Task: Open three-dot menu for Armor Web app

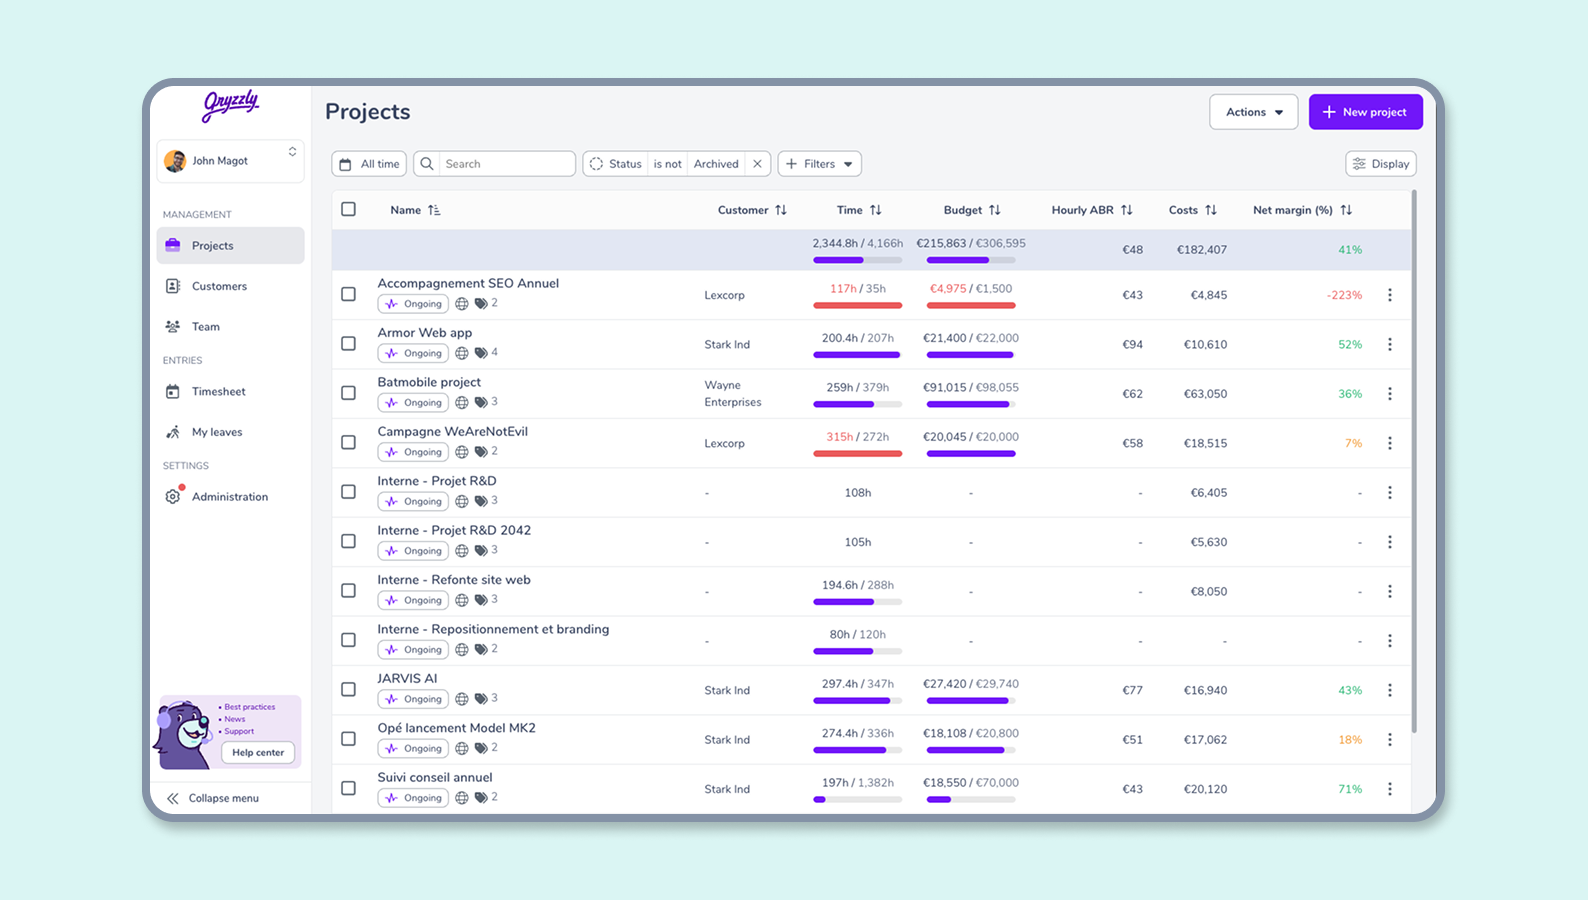Action: (1389, 344)
